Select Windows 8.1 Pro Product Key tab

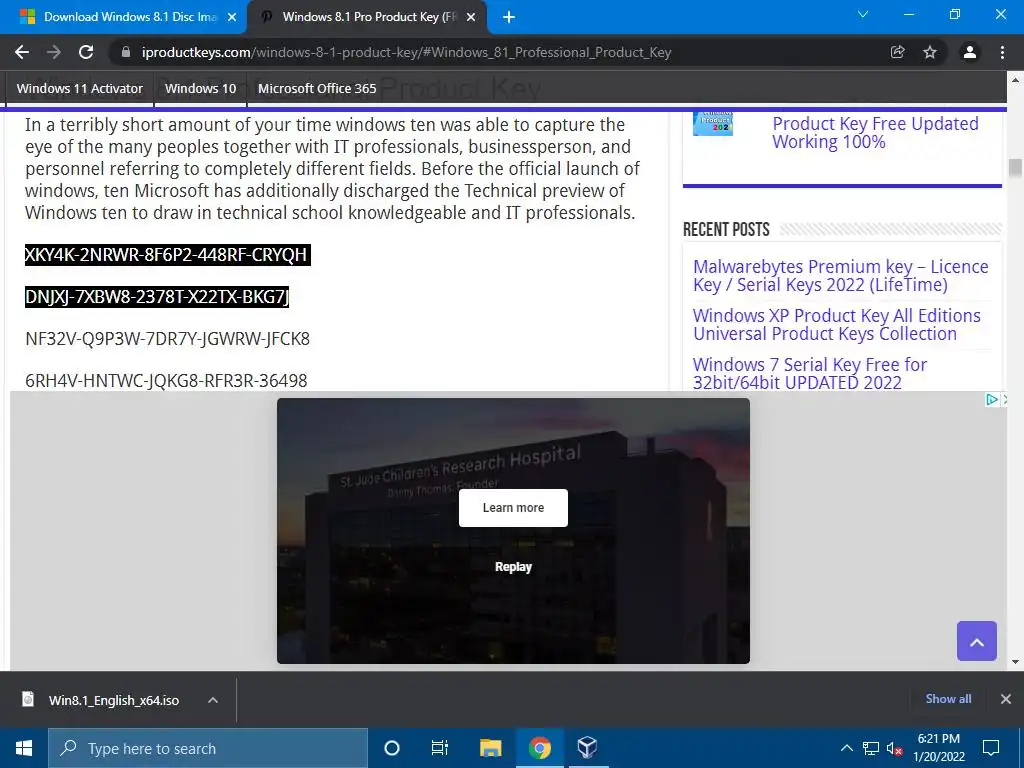pyautogui.click(x=366, y=17)
